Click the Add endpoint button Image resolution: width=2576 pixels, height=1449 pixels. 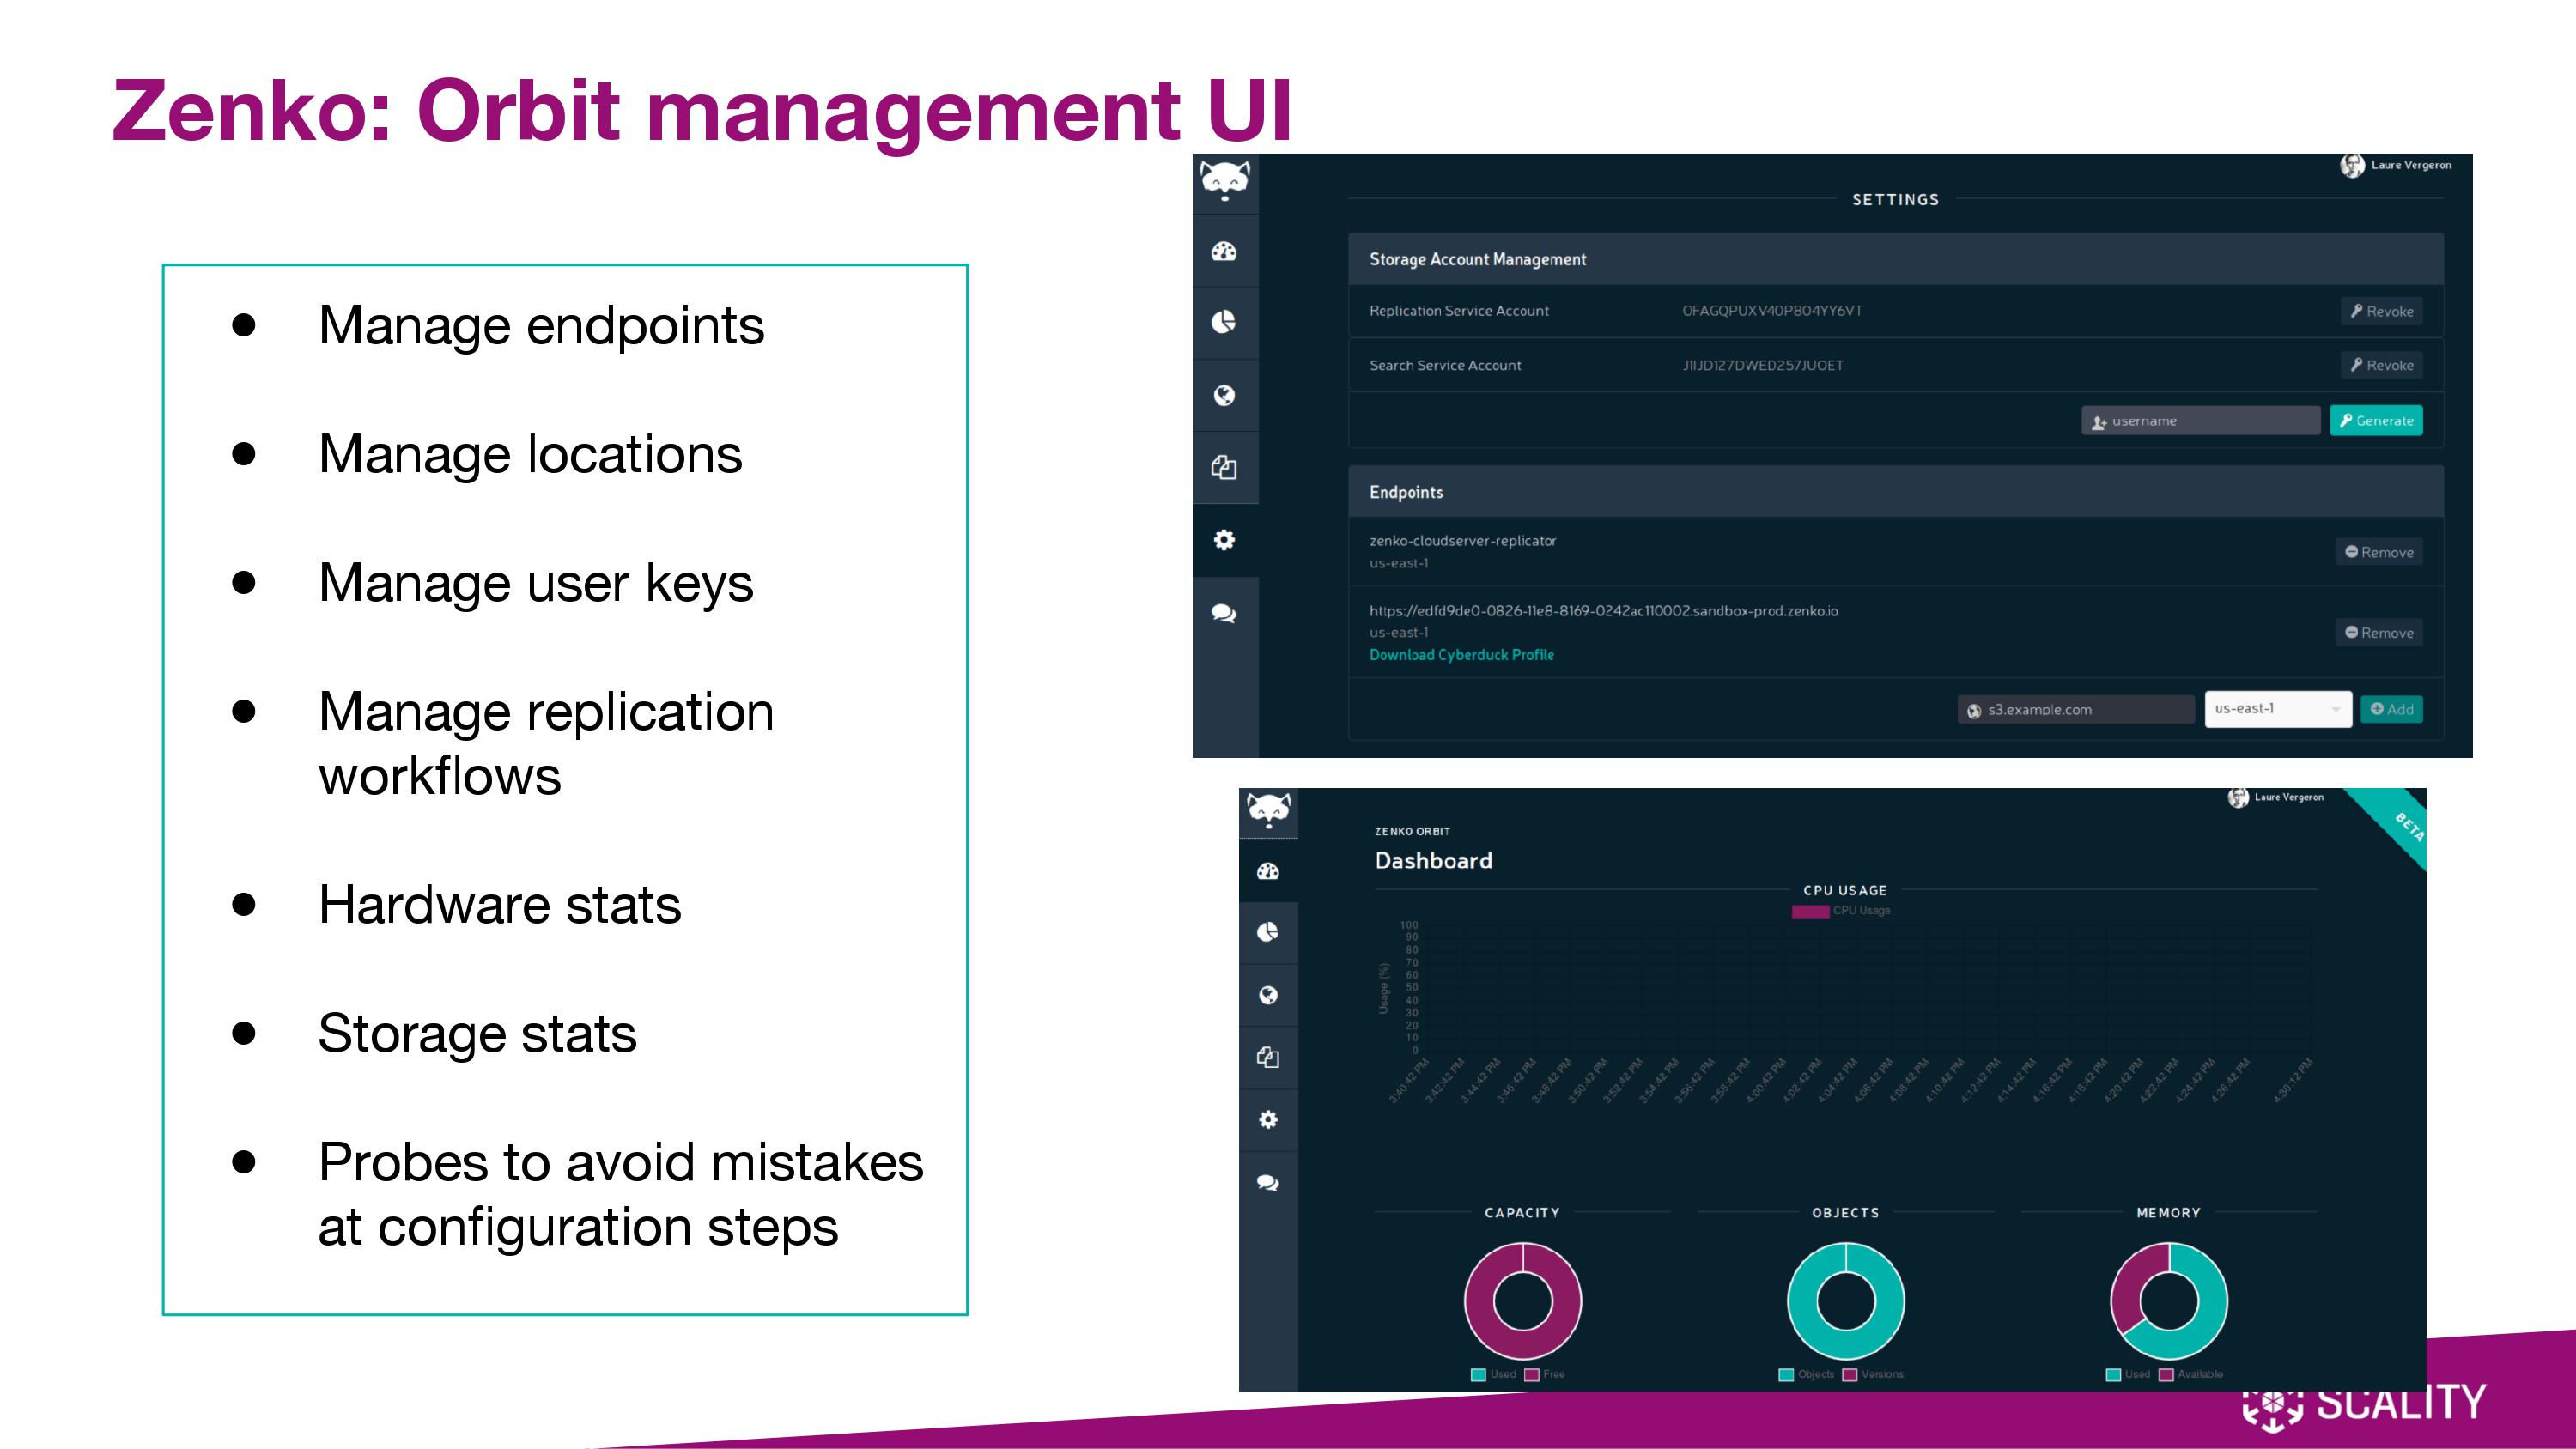tap(2391, 709)
